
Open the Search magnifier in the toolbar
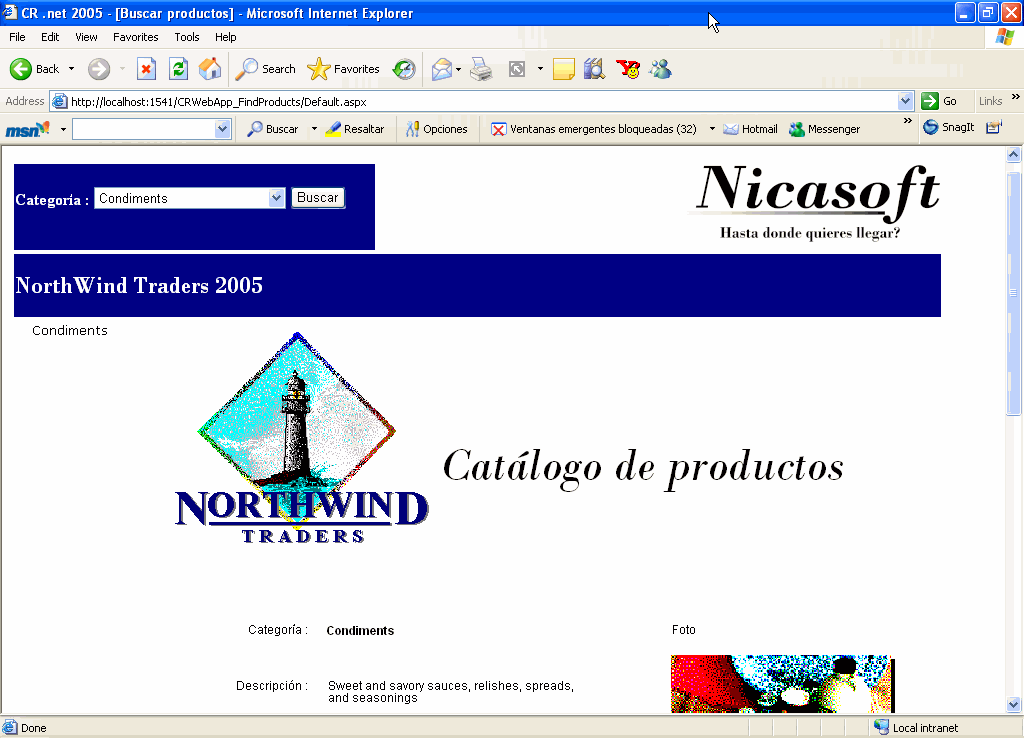(265, 69)
